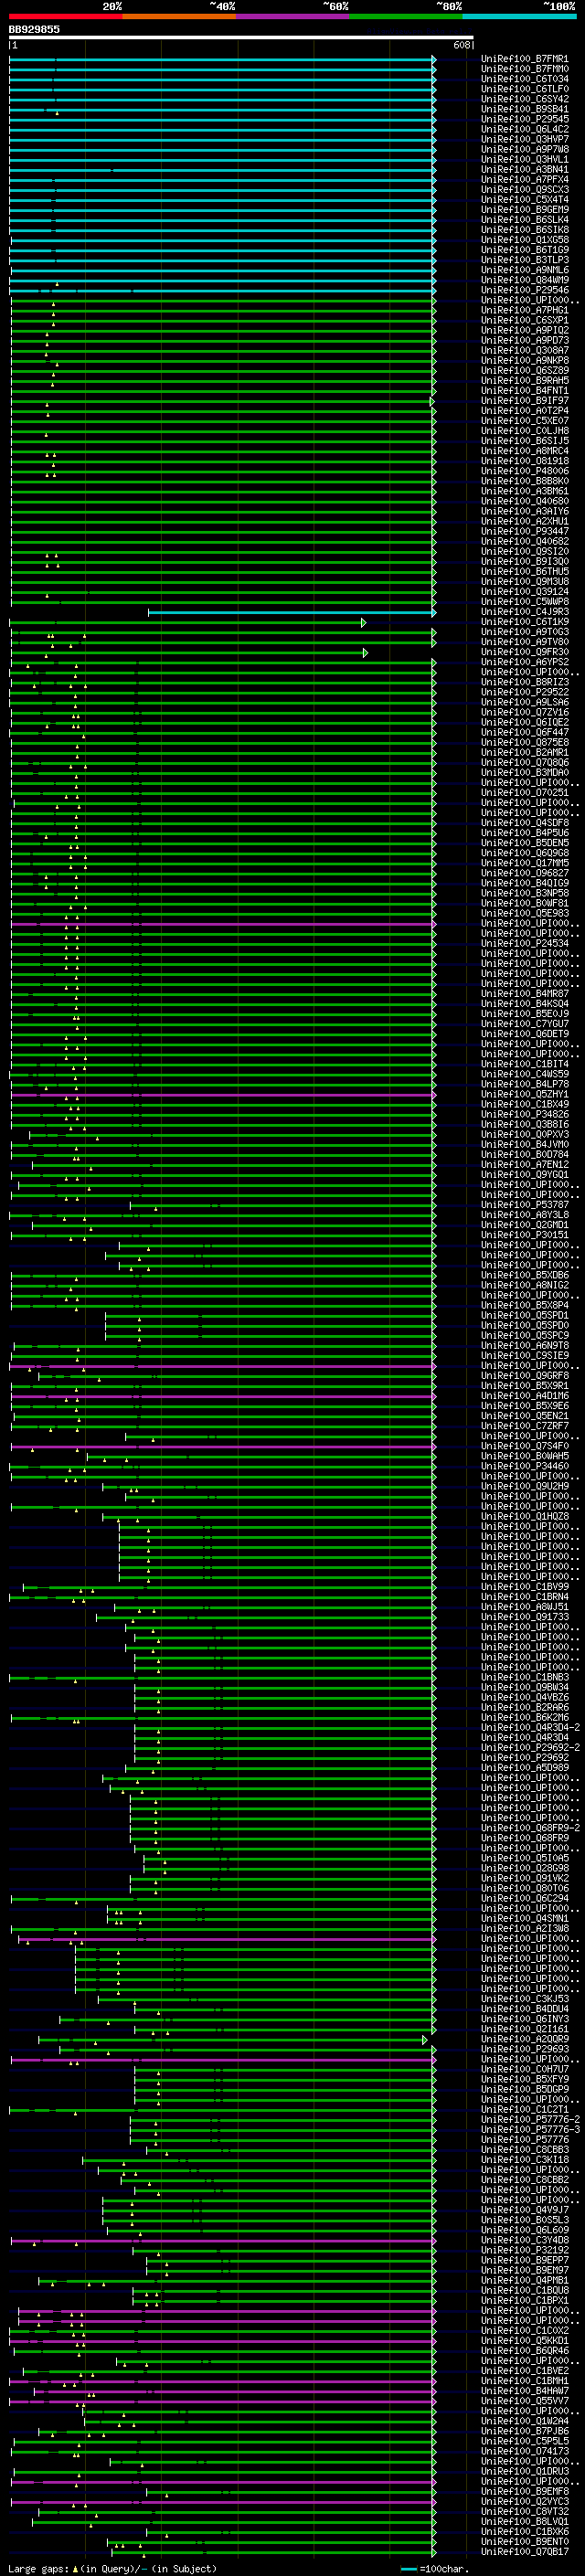Select the UniRef100_Q6SZ89 label
Viewport: 585px width, 2576px height.
click(x=524, y=371)
